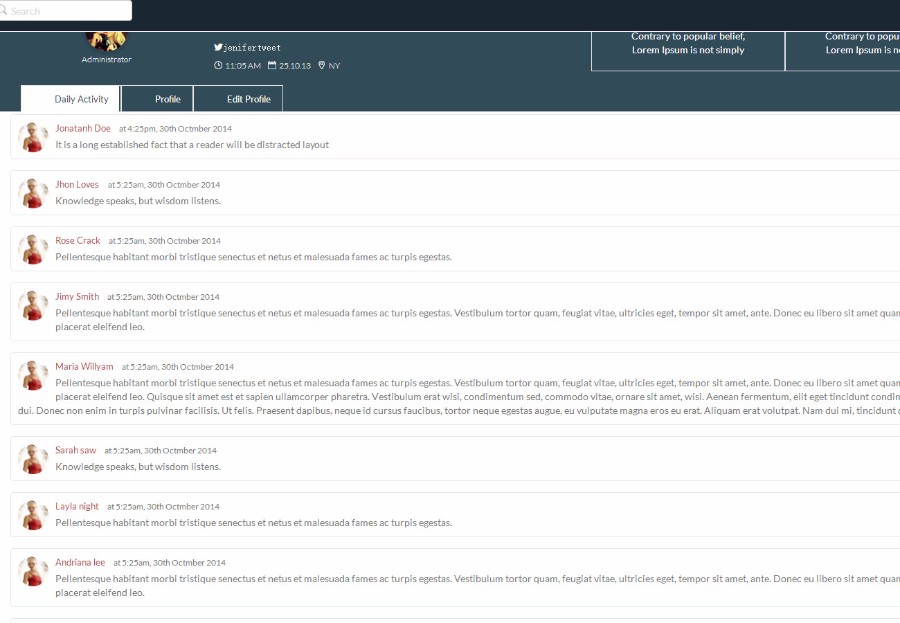Switch to the Profile tab

tap(157, 99)
